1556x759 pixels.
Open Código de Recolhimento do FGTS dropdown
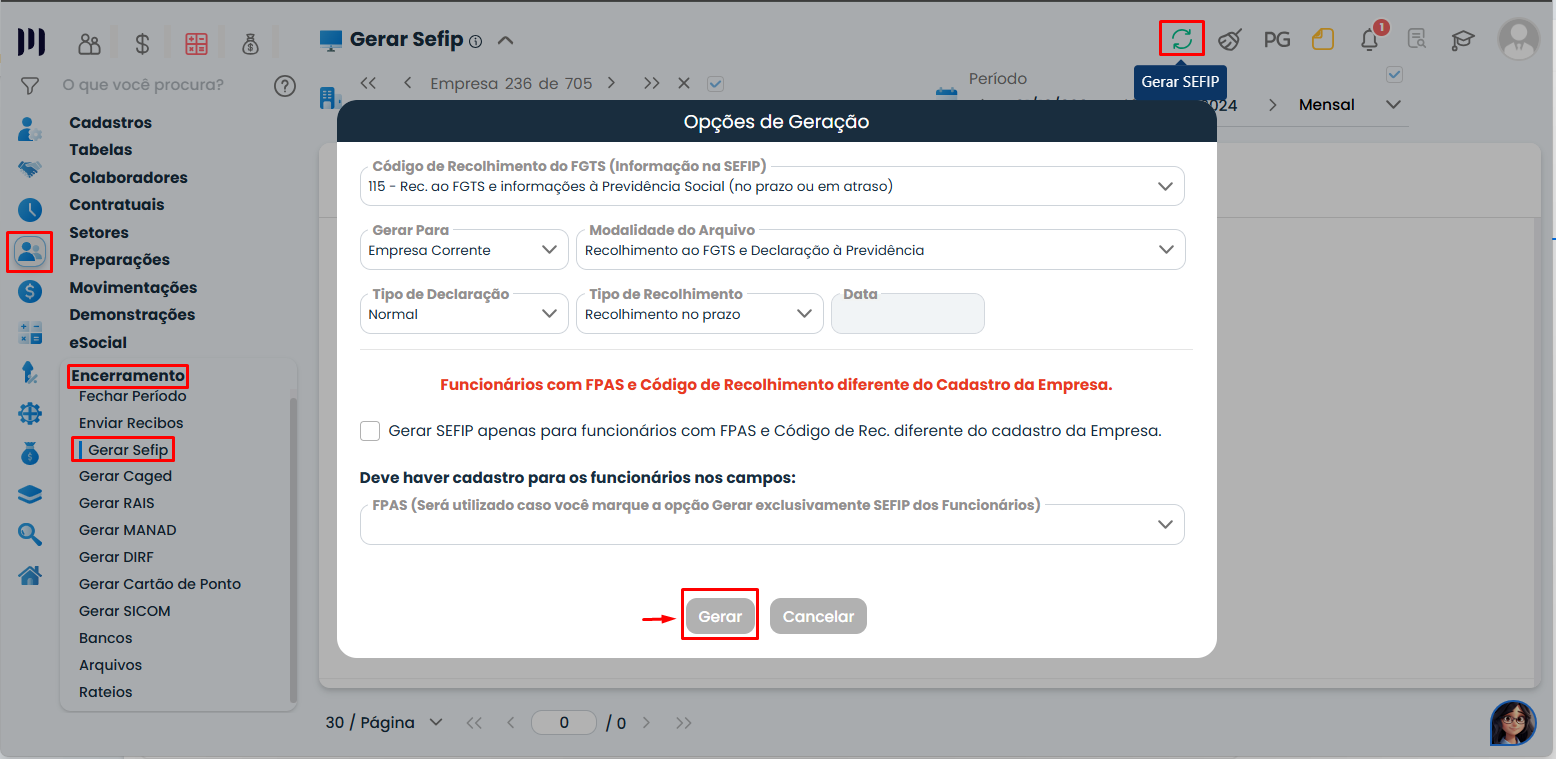click(772, 186)
